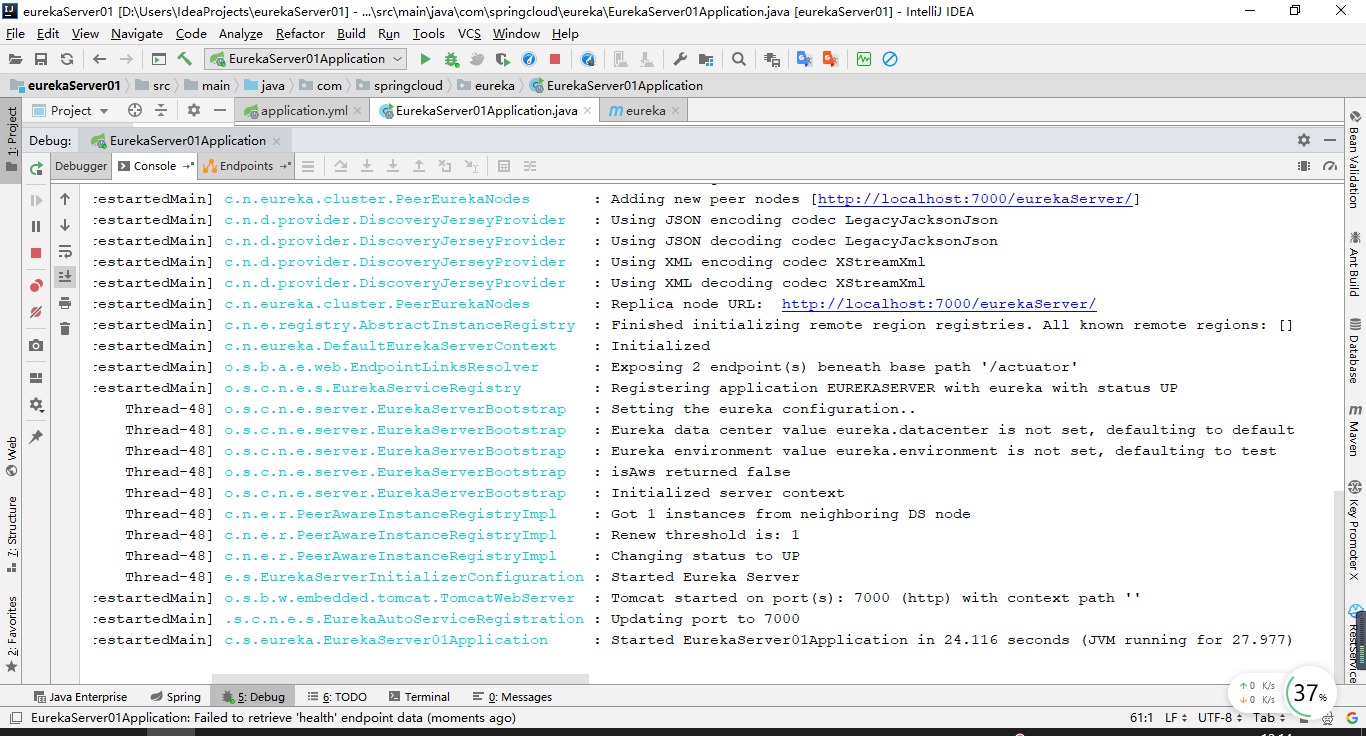The width and height of the screenshot is (1366, 736).
Task: Hide the Debug panel with minus icon
Action: pos(1330,140)
